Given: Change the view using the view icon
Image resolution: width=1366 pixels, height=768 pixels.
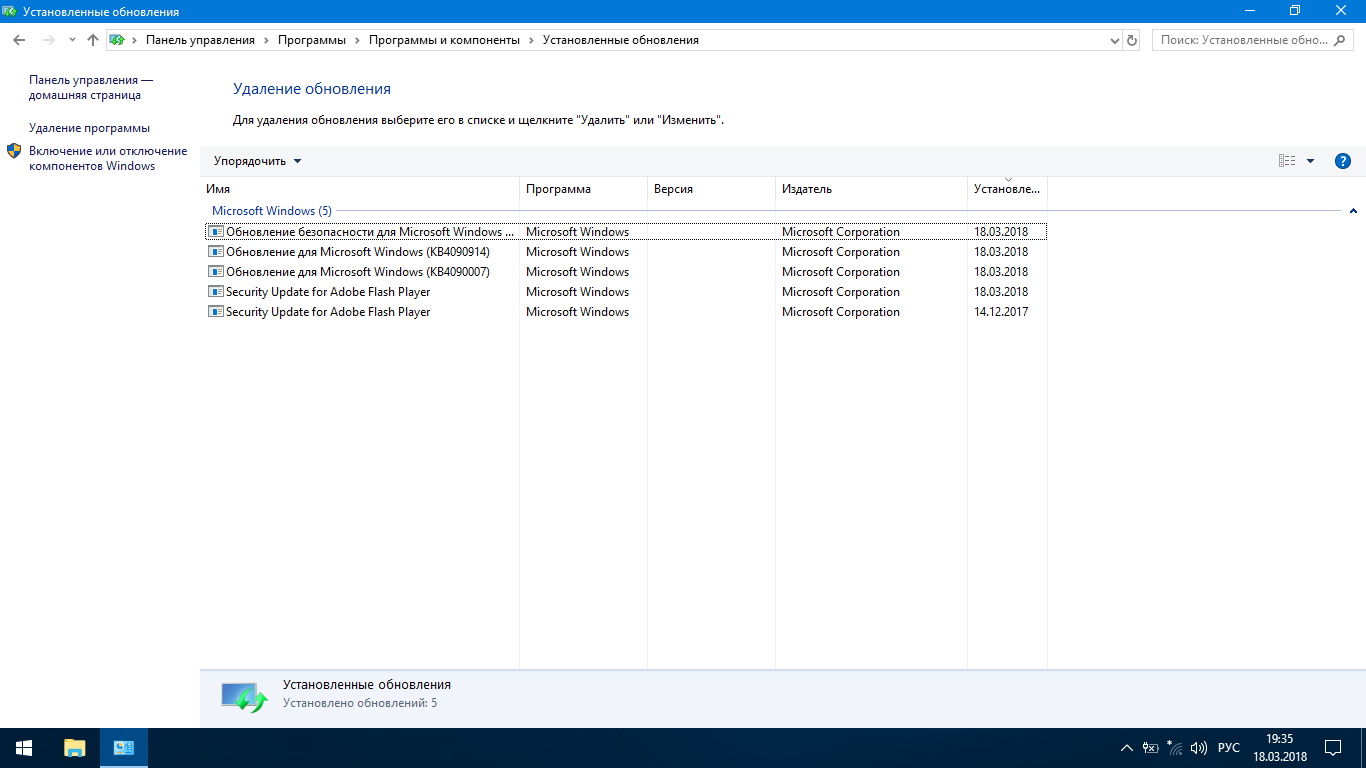Looking at the screenshot, I should click(x=1287, y=161).
